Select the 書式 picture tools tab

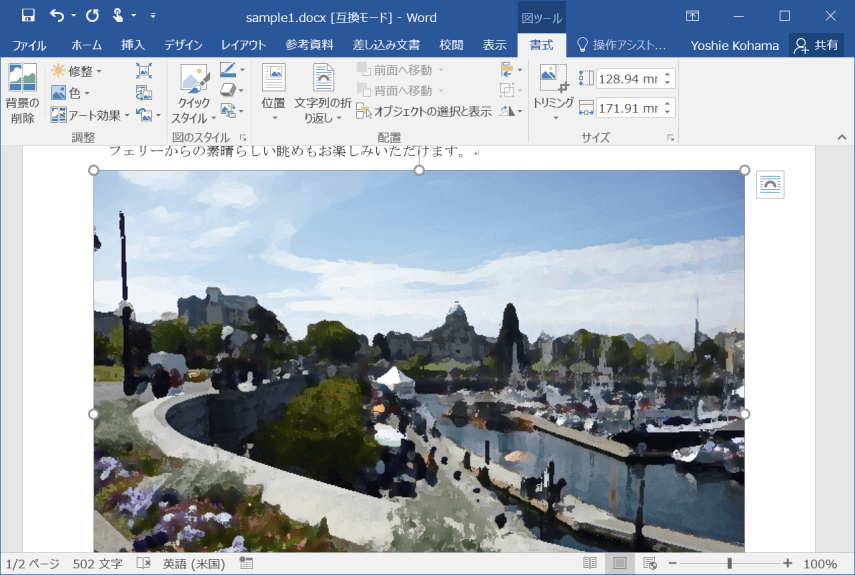(541, 45)
